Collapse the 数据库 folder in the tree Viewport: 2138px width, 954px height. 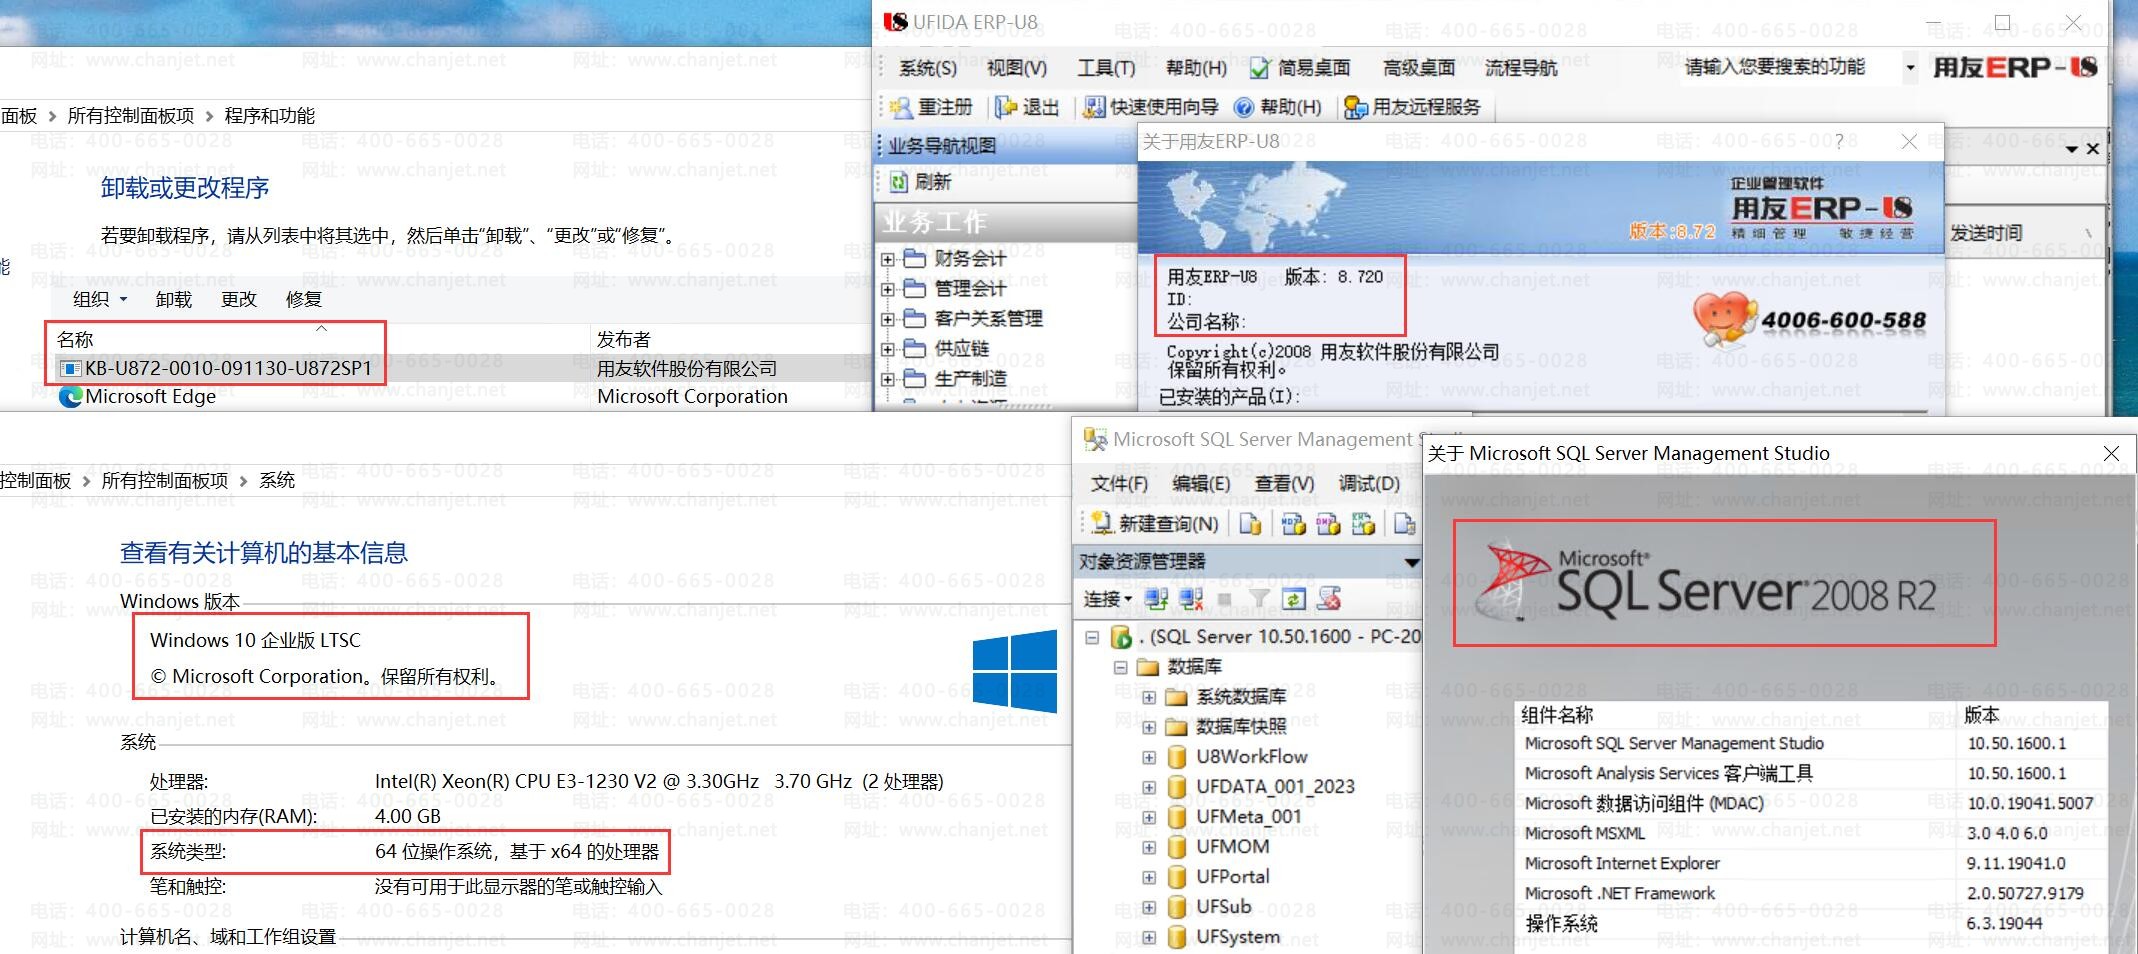coord(1121,667)
